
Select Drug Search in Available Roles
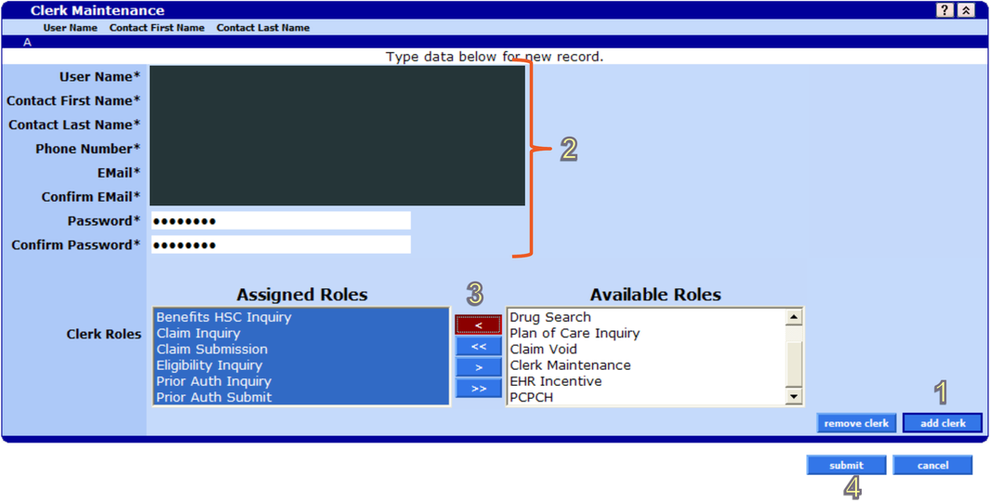[645, 317]
